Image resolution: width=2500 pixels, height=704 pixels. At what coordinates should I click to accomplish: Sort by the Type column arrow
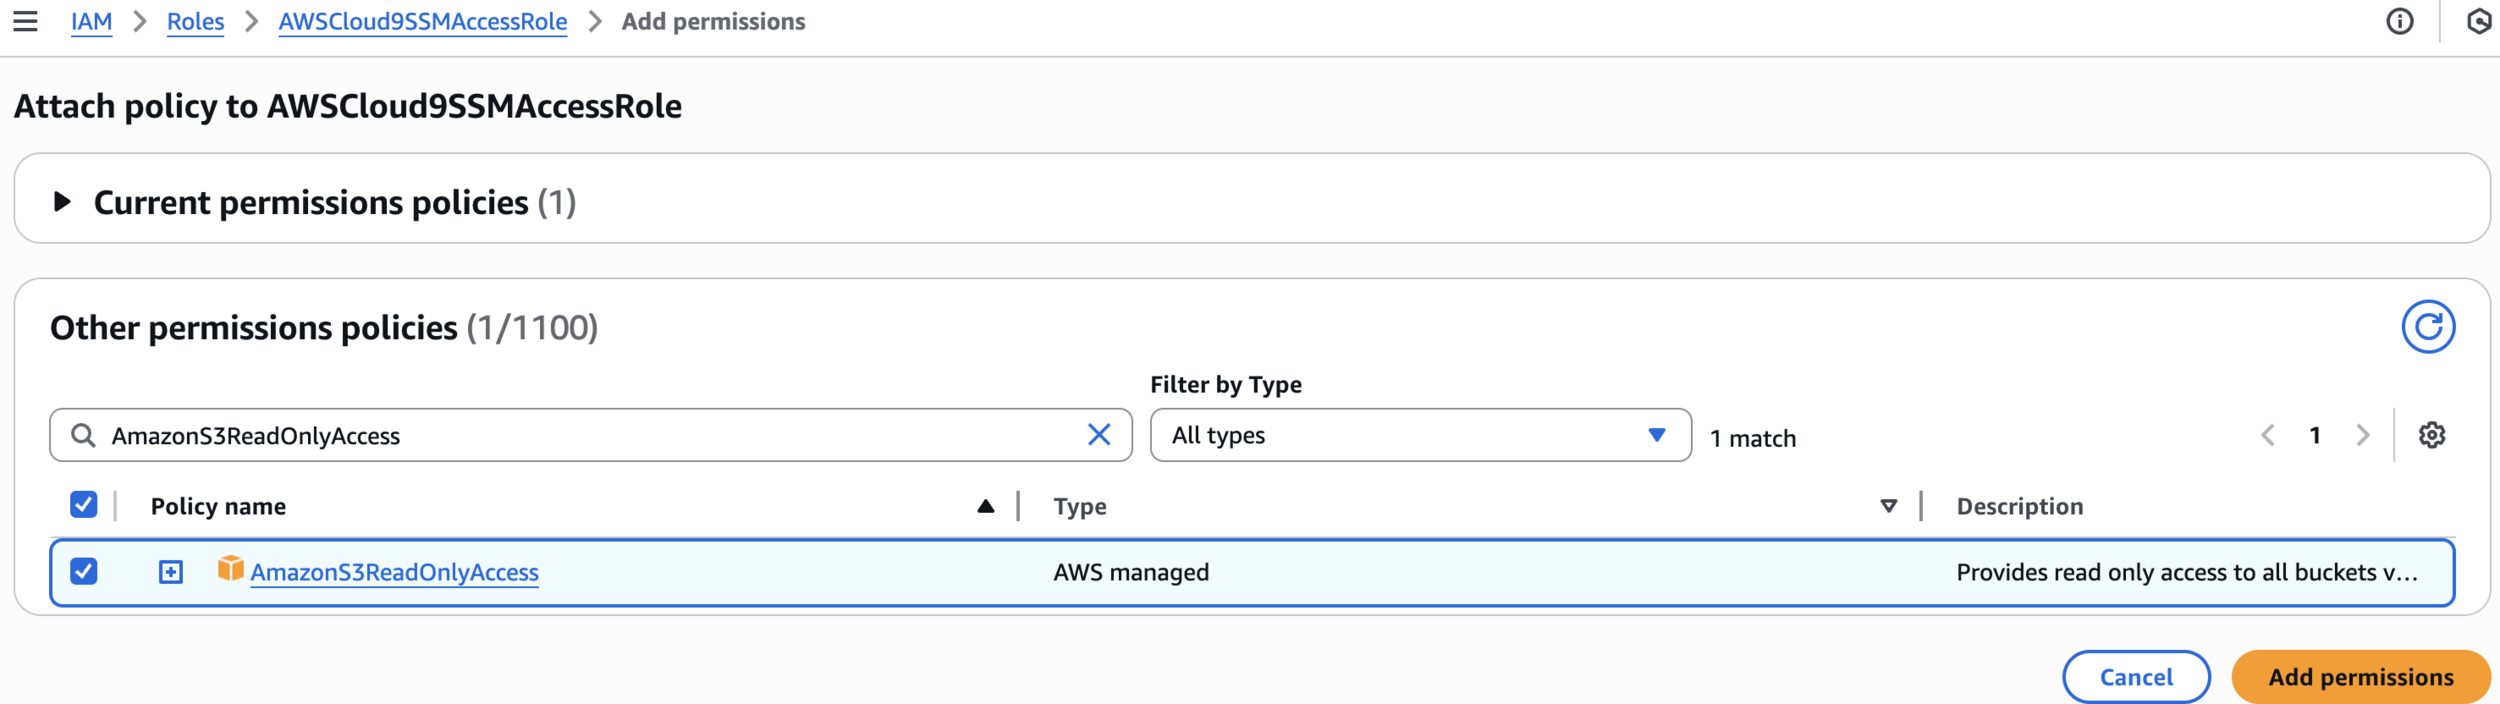point(1888,506)
